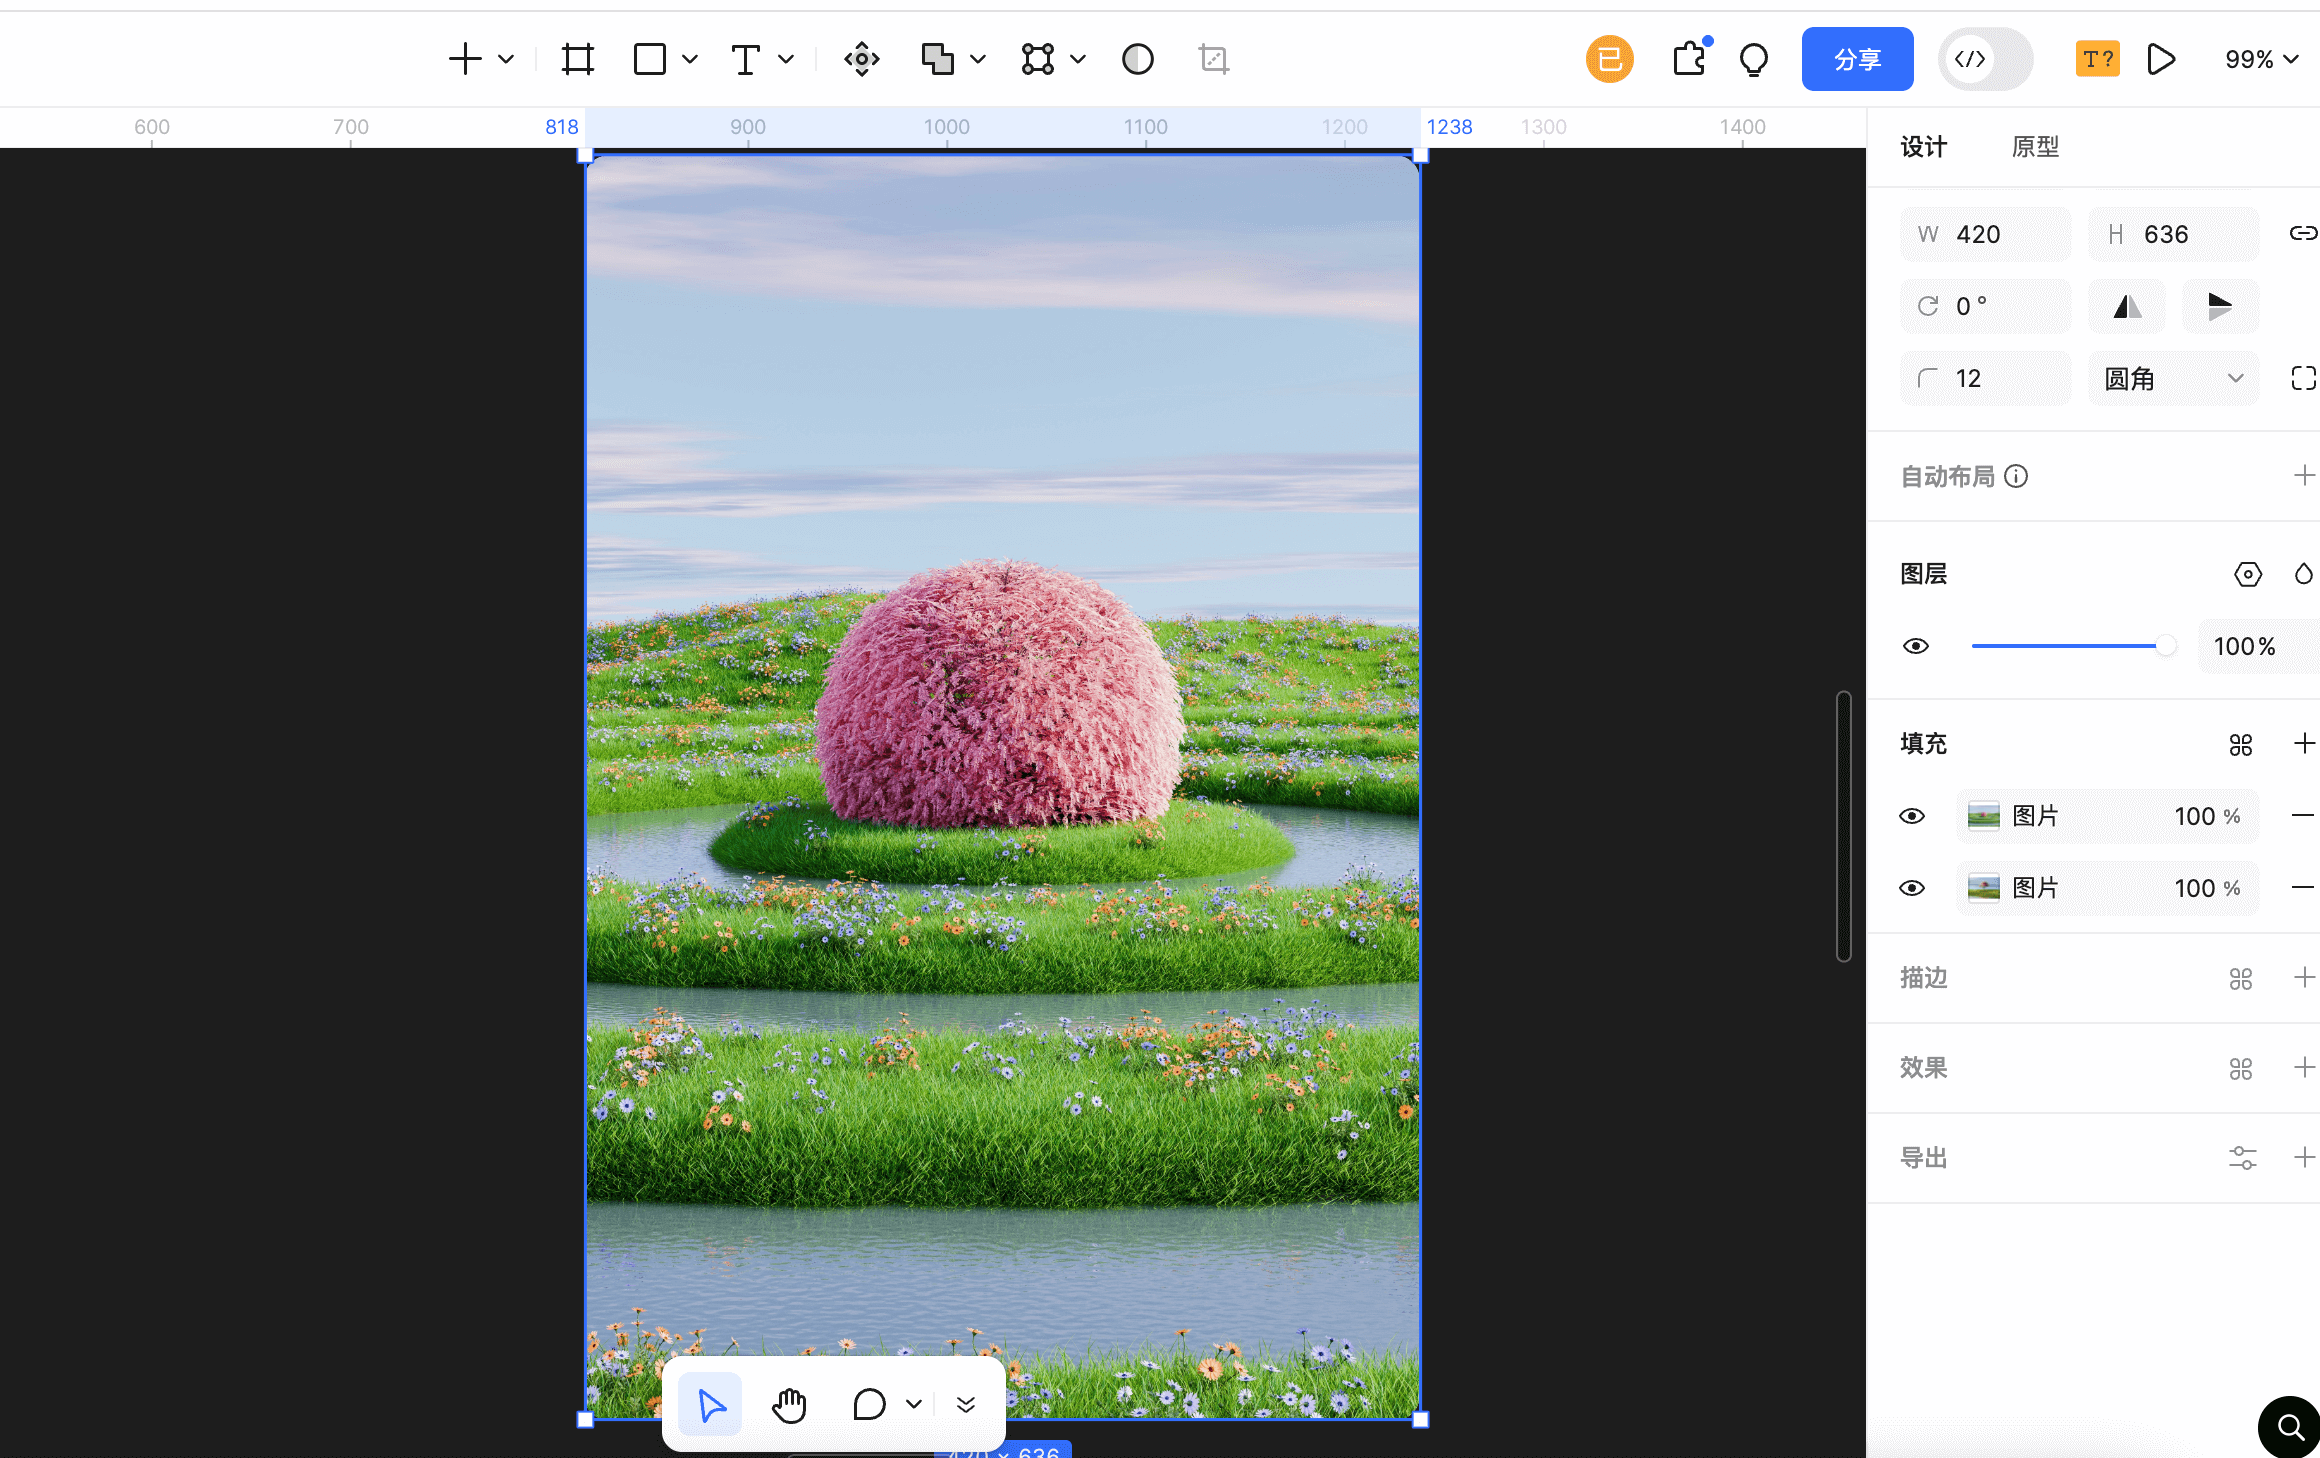The height and width of the screenshot is (1458, 2320).
Task: Toggle the code developer mode switch
Action: tap(1985, 59)
